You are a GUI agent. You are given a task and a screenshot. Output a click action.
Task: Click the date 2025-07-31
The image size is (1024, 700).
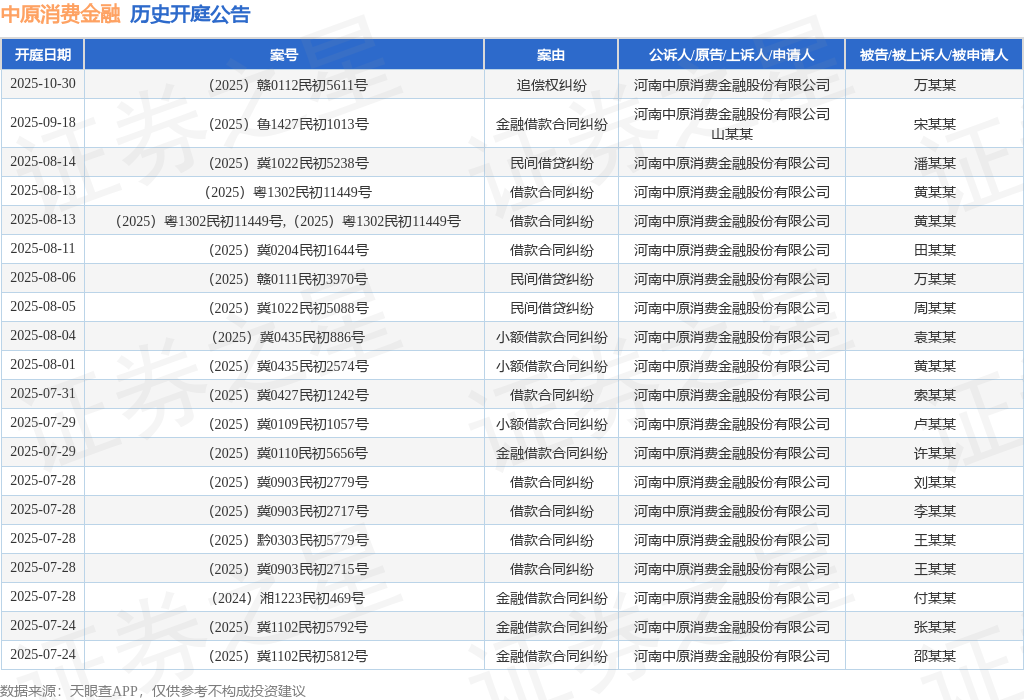[x=42, y=394]
